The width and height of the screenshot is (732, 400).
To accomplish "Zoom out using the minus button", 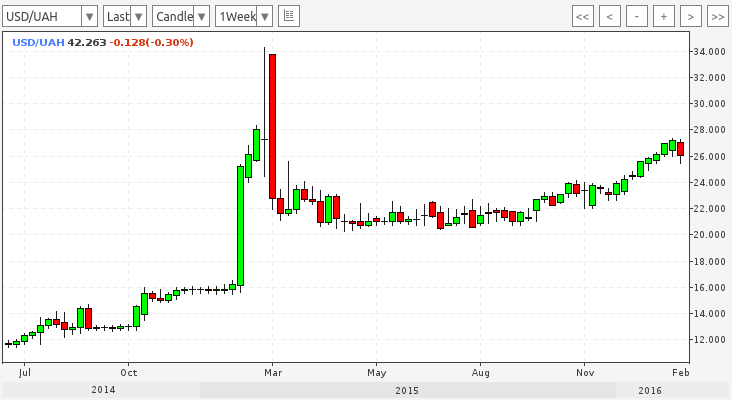I will click(637, 16).
